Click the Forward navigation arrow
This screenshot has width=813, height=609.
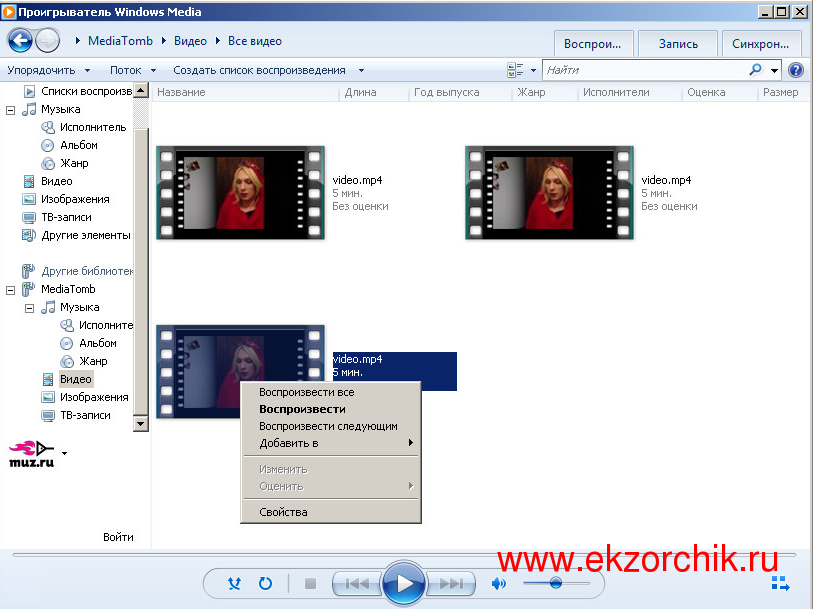click(48, 40)
